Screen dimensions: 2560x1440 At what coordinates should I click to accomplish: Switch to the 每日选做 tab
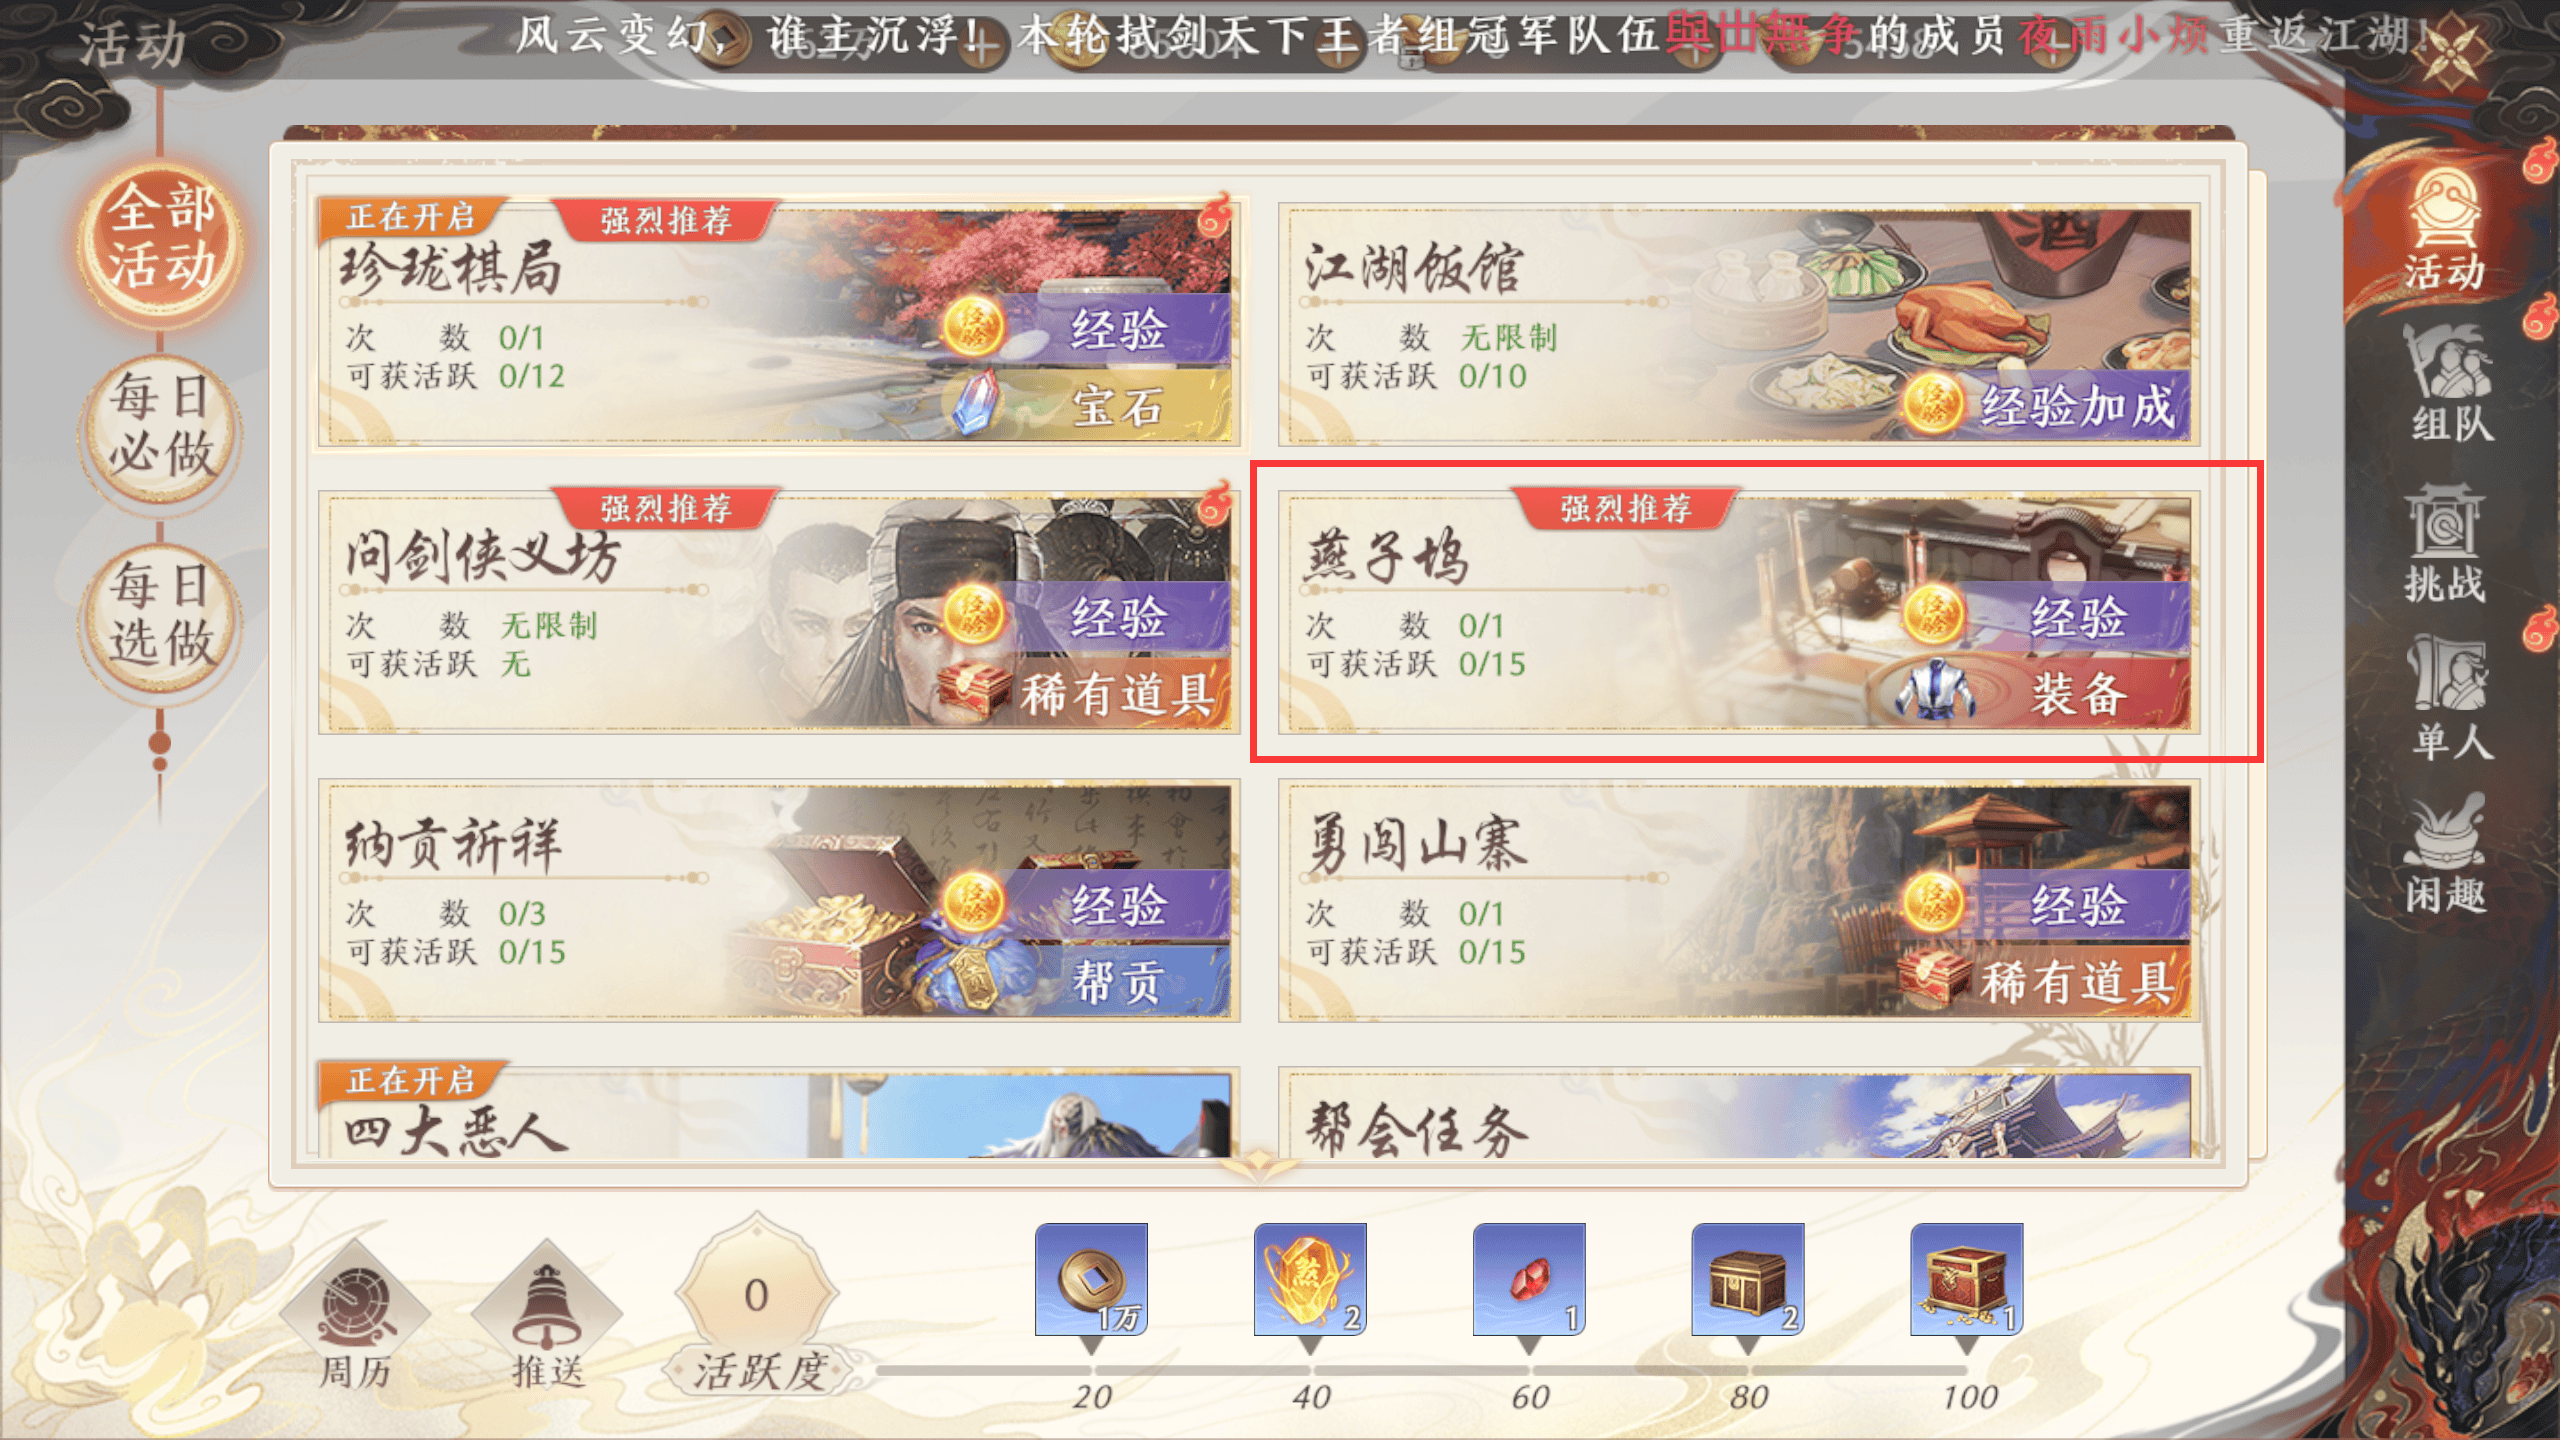click(x=160, y=615)
